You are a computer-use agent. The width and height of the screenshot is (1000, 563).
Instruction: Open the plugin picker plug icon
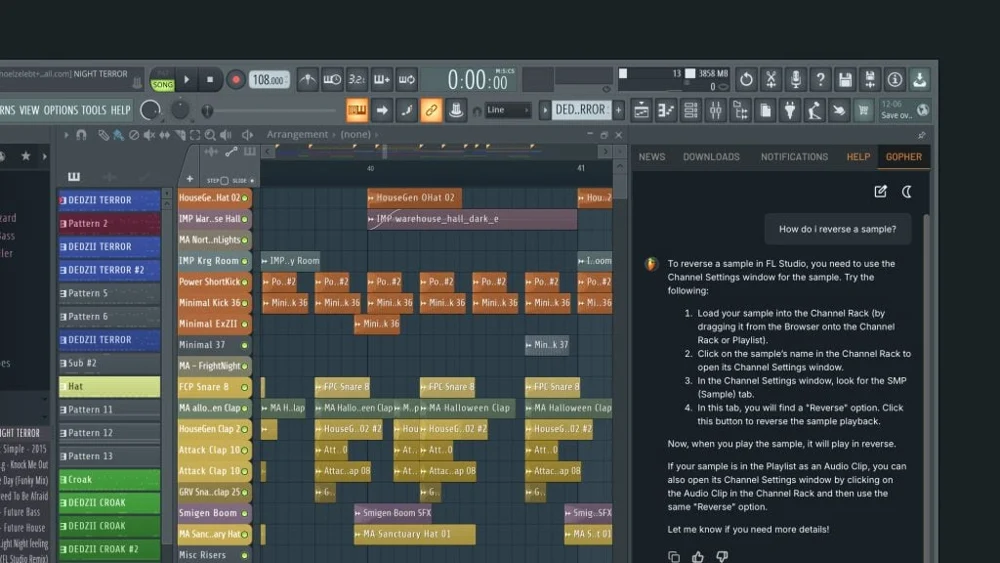coord(790,110)
